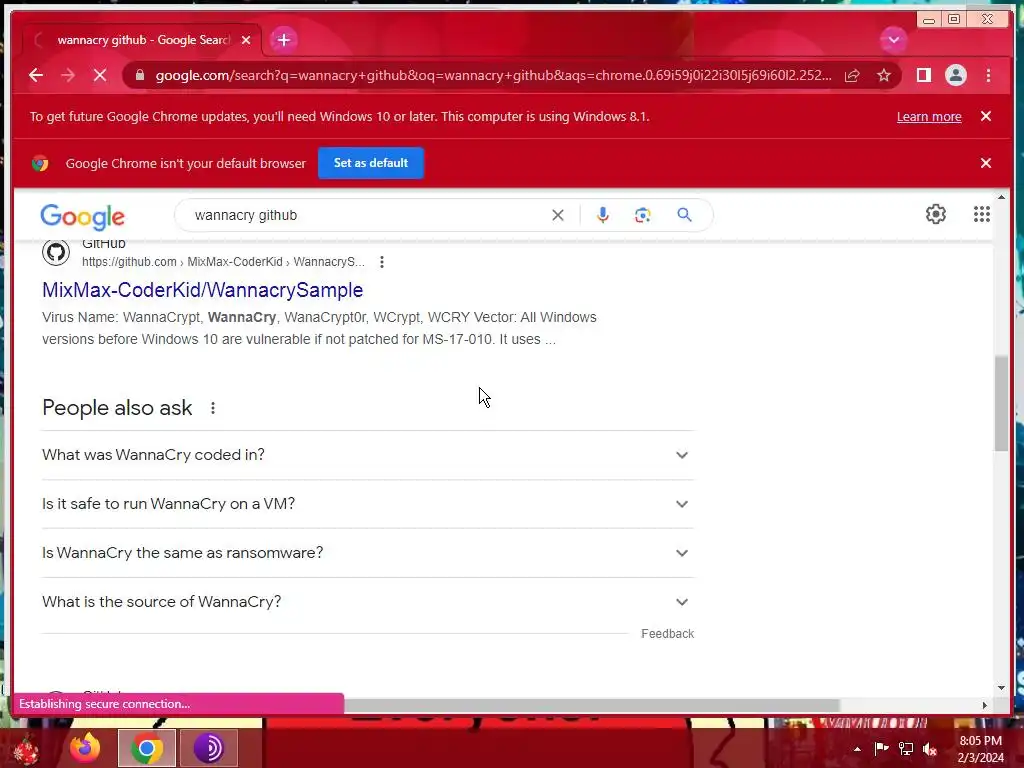Open the Google apps grid
Screen dimensions: 1024x768
[982, 214]
